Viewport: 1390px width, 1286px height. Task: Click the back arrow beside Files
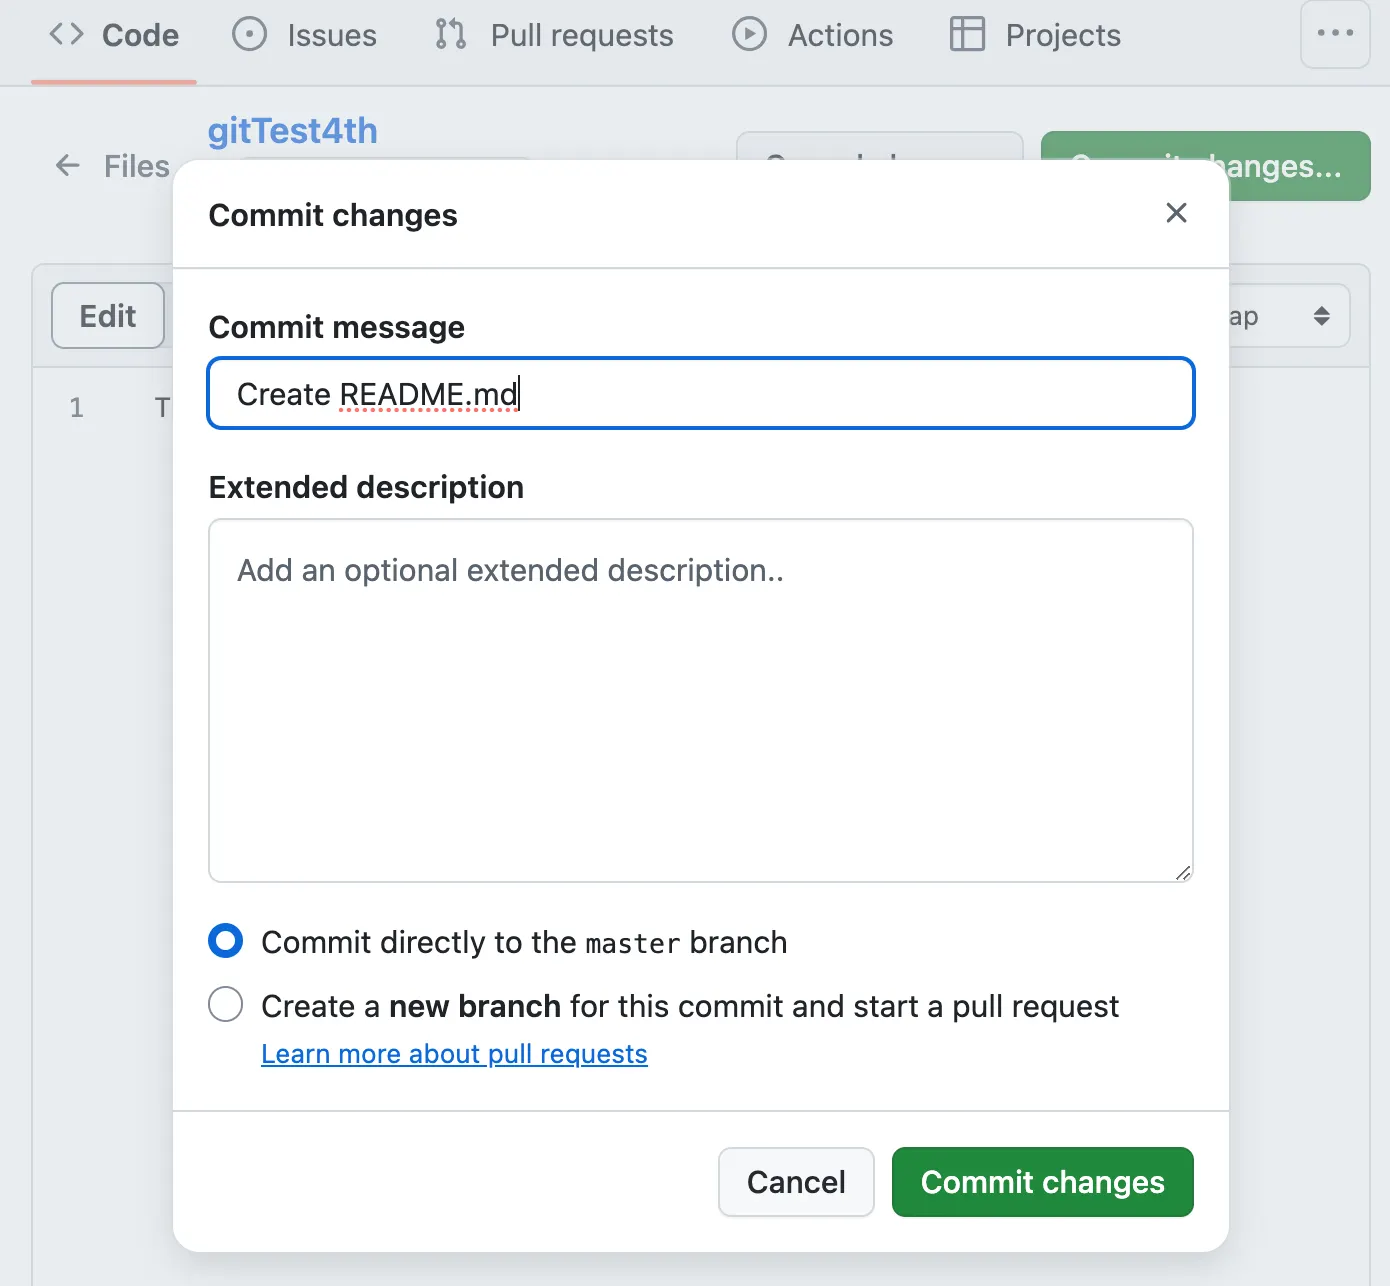click(67, 166)
